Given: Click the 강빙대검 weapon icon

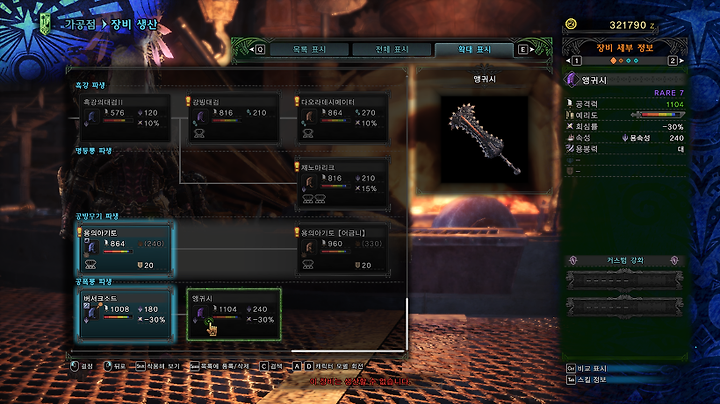Looking at the screenshot, I should tap(200, 117).
